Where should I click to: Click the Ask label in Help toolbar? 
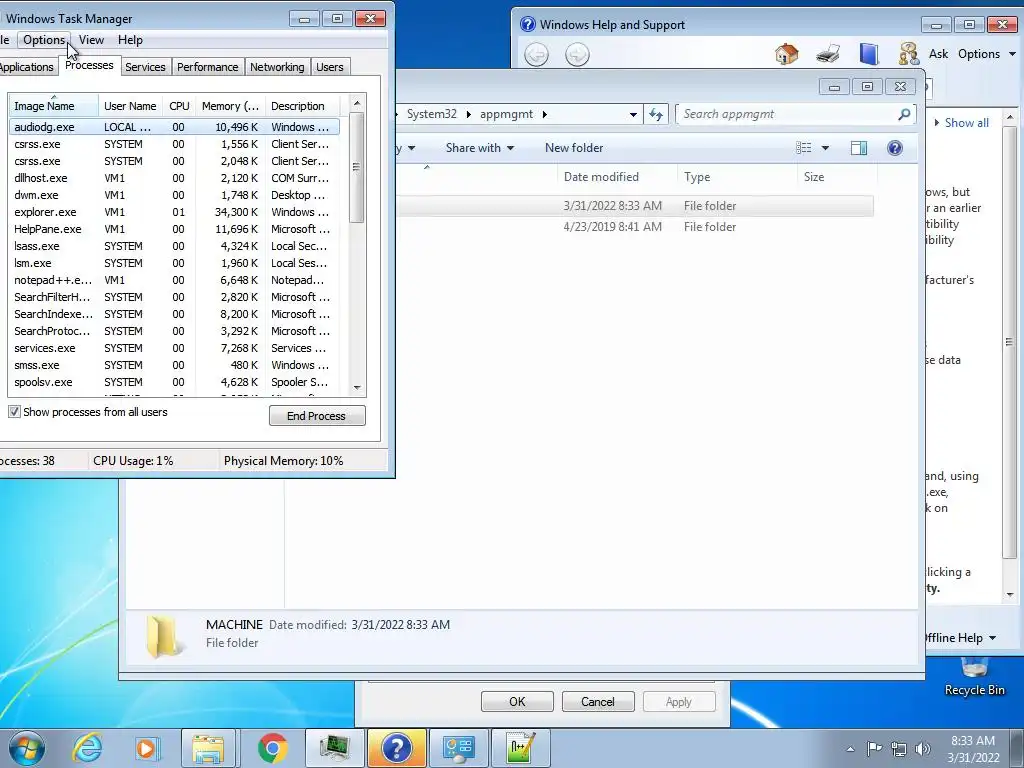tap(938, 54)
